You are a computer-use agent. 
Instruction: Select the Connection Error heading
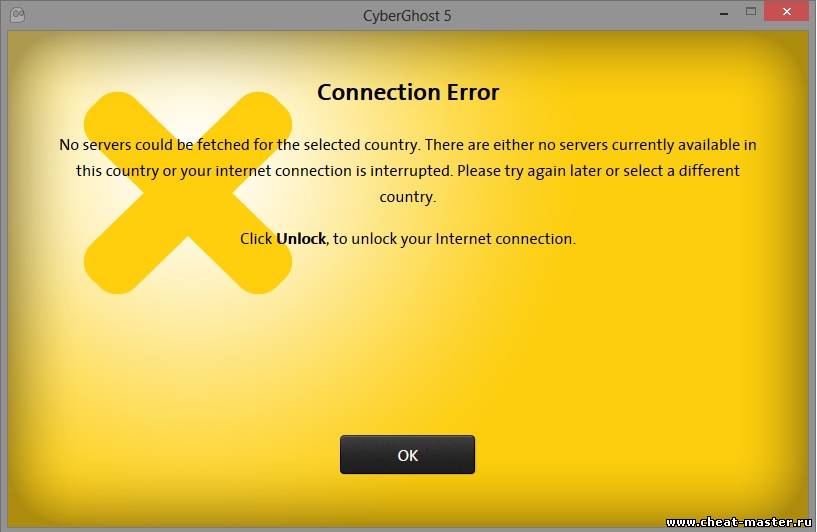point(408,92)
